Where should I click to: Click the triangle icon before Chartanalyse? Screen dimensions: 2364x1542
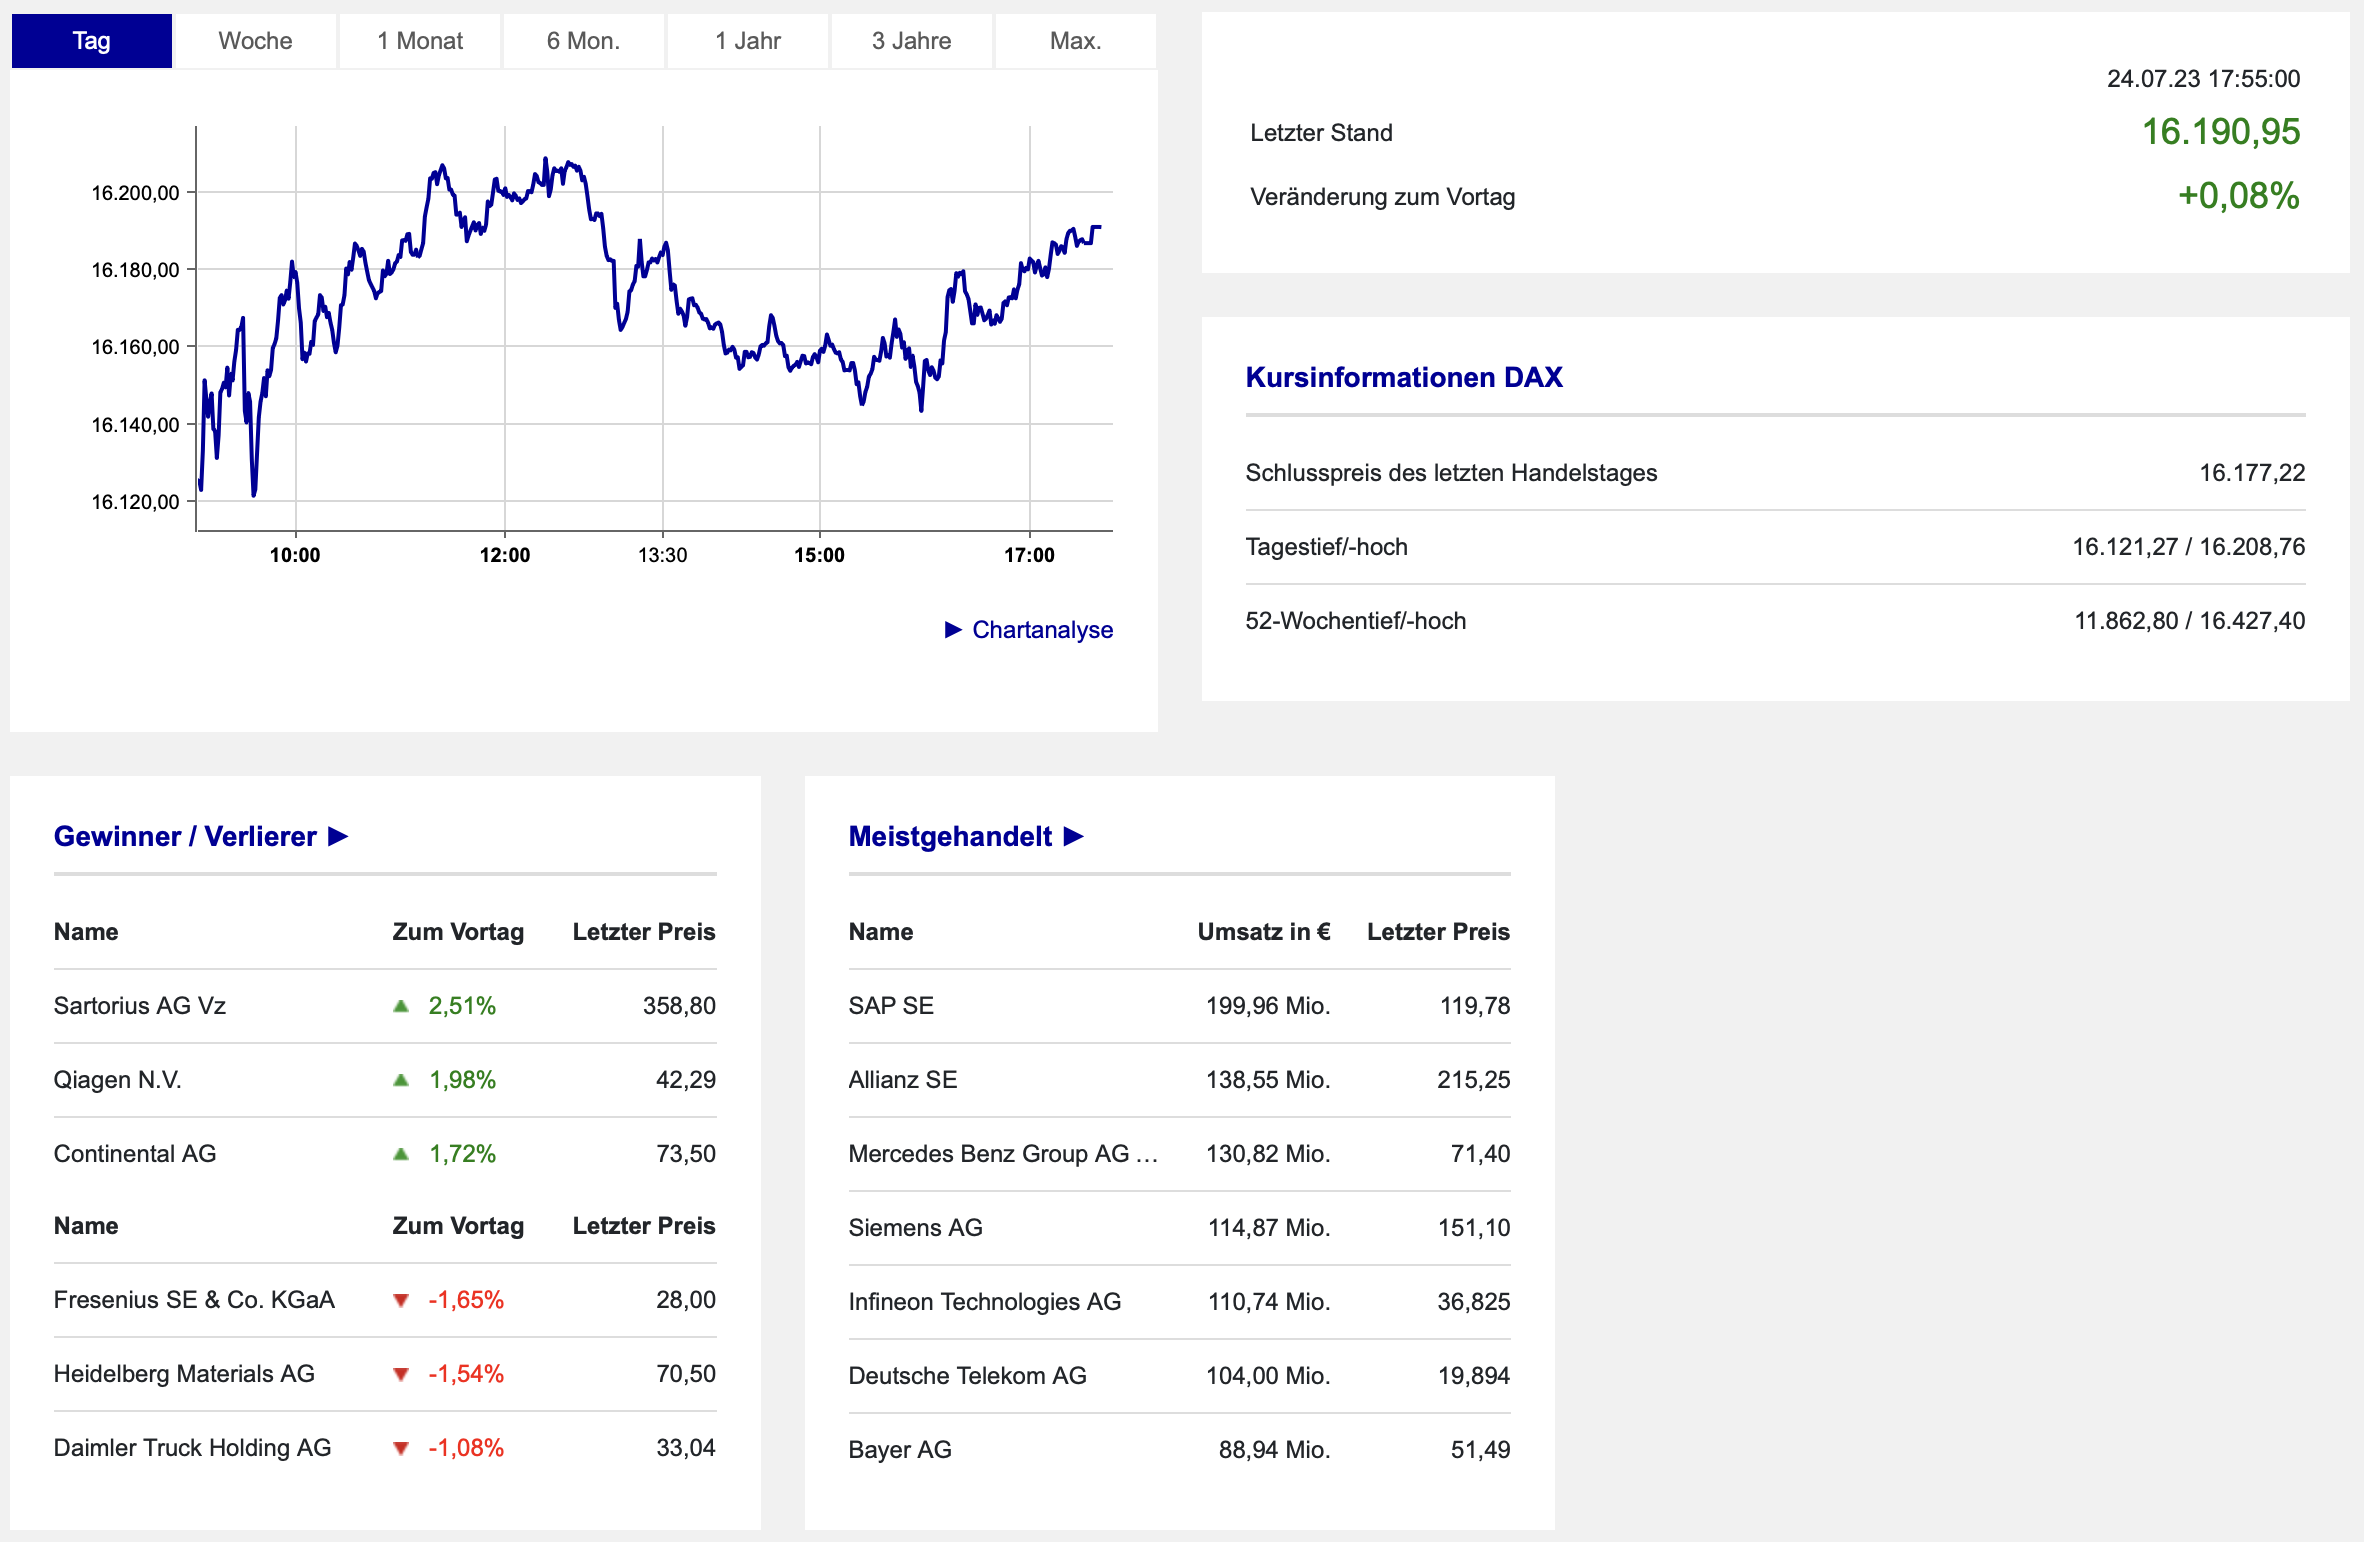pyautogui.click(x=953, y=630)
